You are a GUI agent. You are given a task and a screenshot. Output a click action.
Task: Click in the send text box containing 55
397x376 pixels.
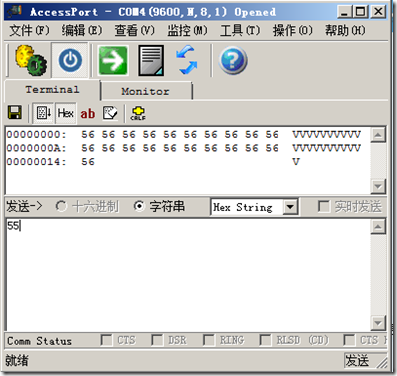coord(188,275)
